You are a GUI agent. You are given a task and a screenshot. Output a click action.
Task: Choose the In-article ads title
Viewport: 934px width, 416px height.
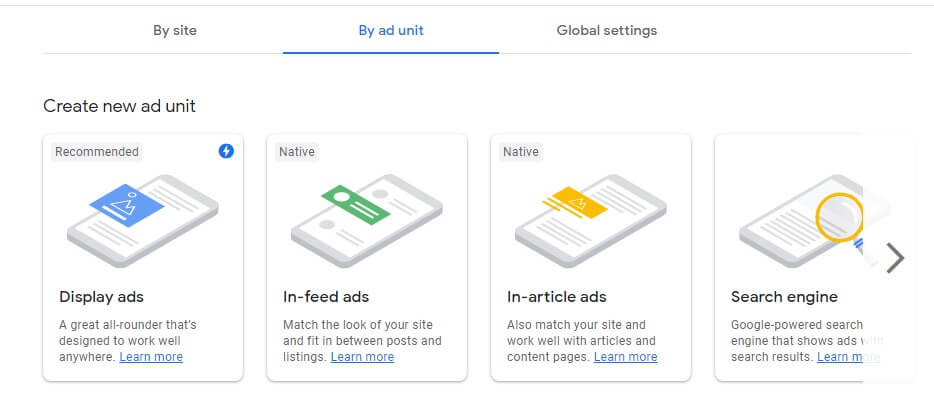556,297
